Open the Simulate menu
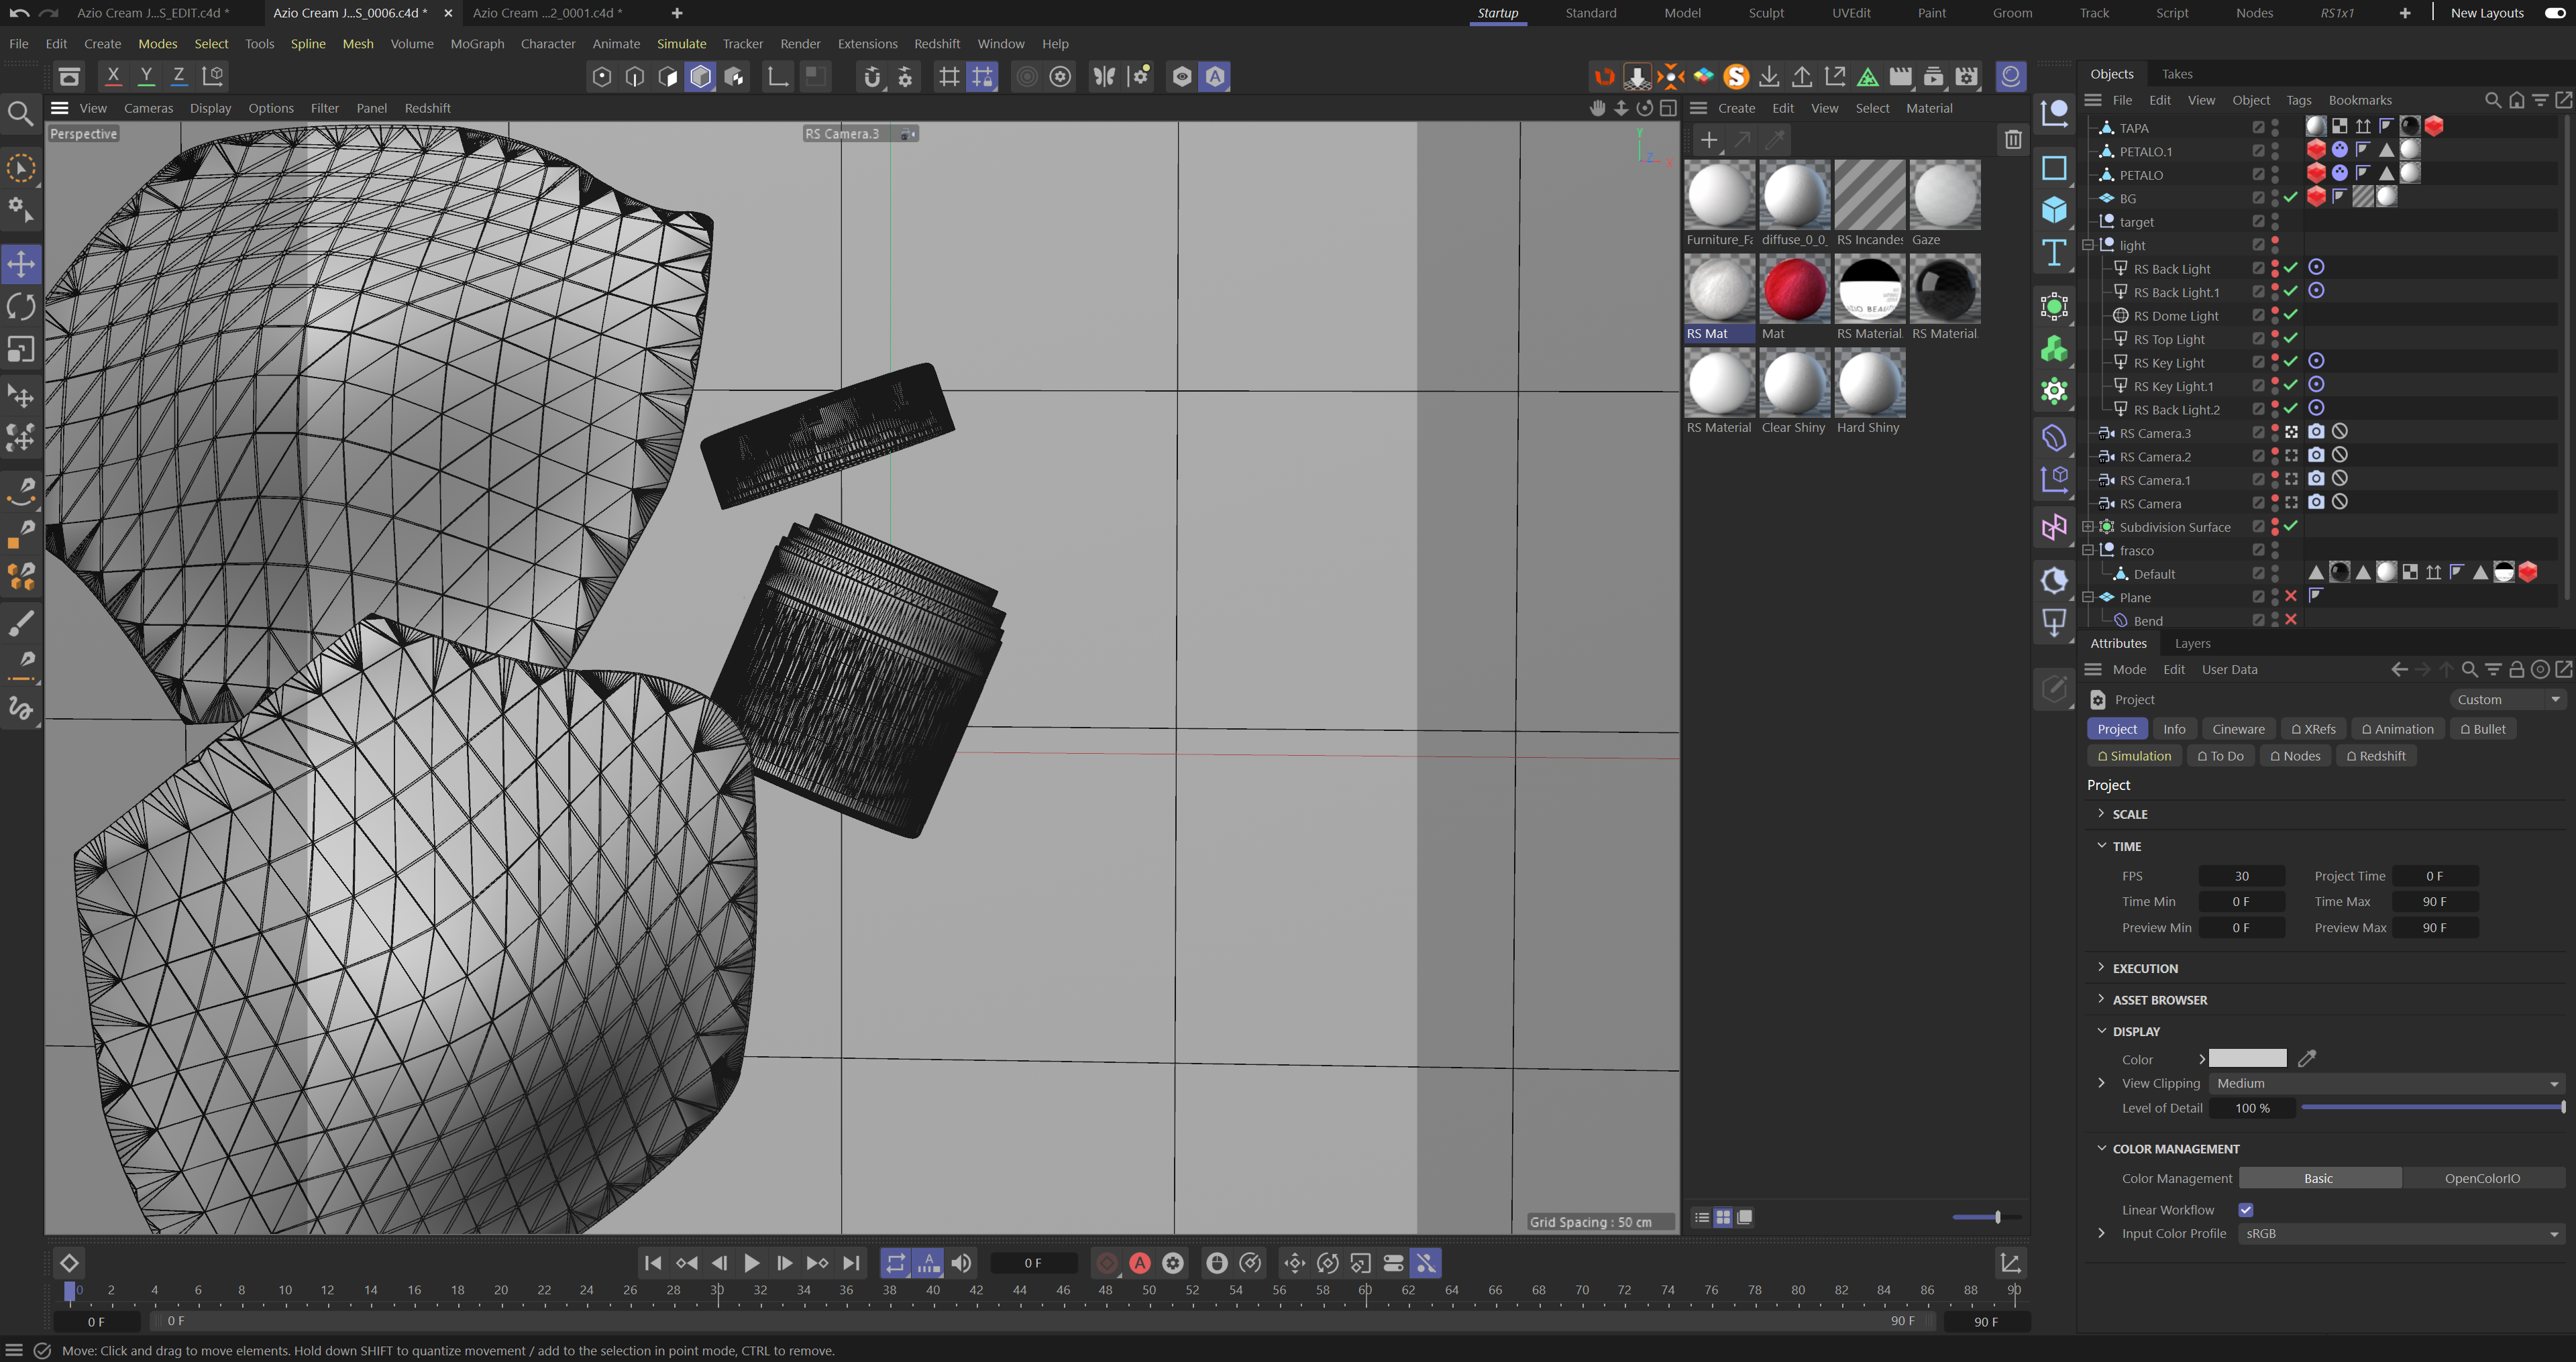This screenshot has height=1362, width=2576. coord(681,44)
